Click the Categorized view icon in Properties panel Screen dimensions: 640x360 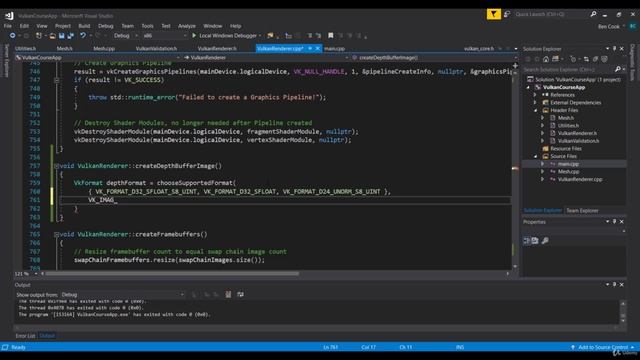coord(527,241)
